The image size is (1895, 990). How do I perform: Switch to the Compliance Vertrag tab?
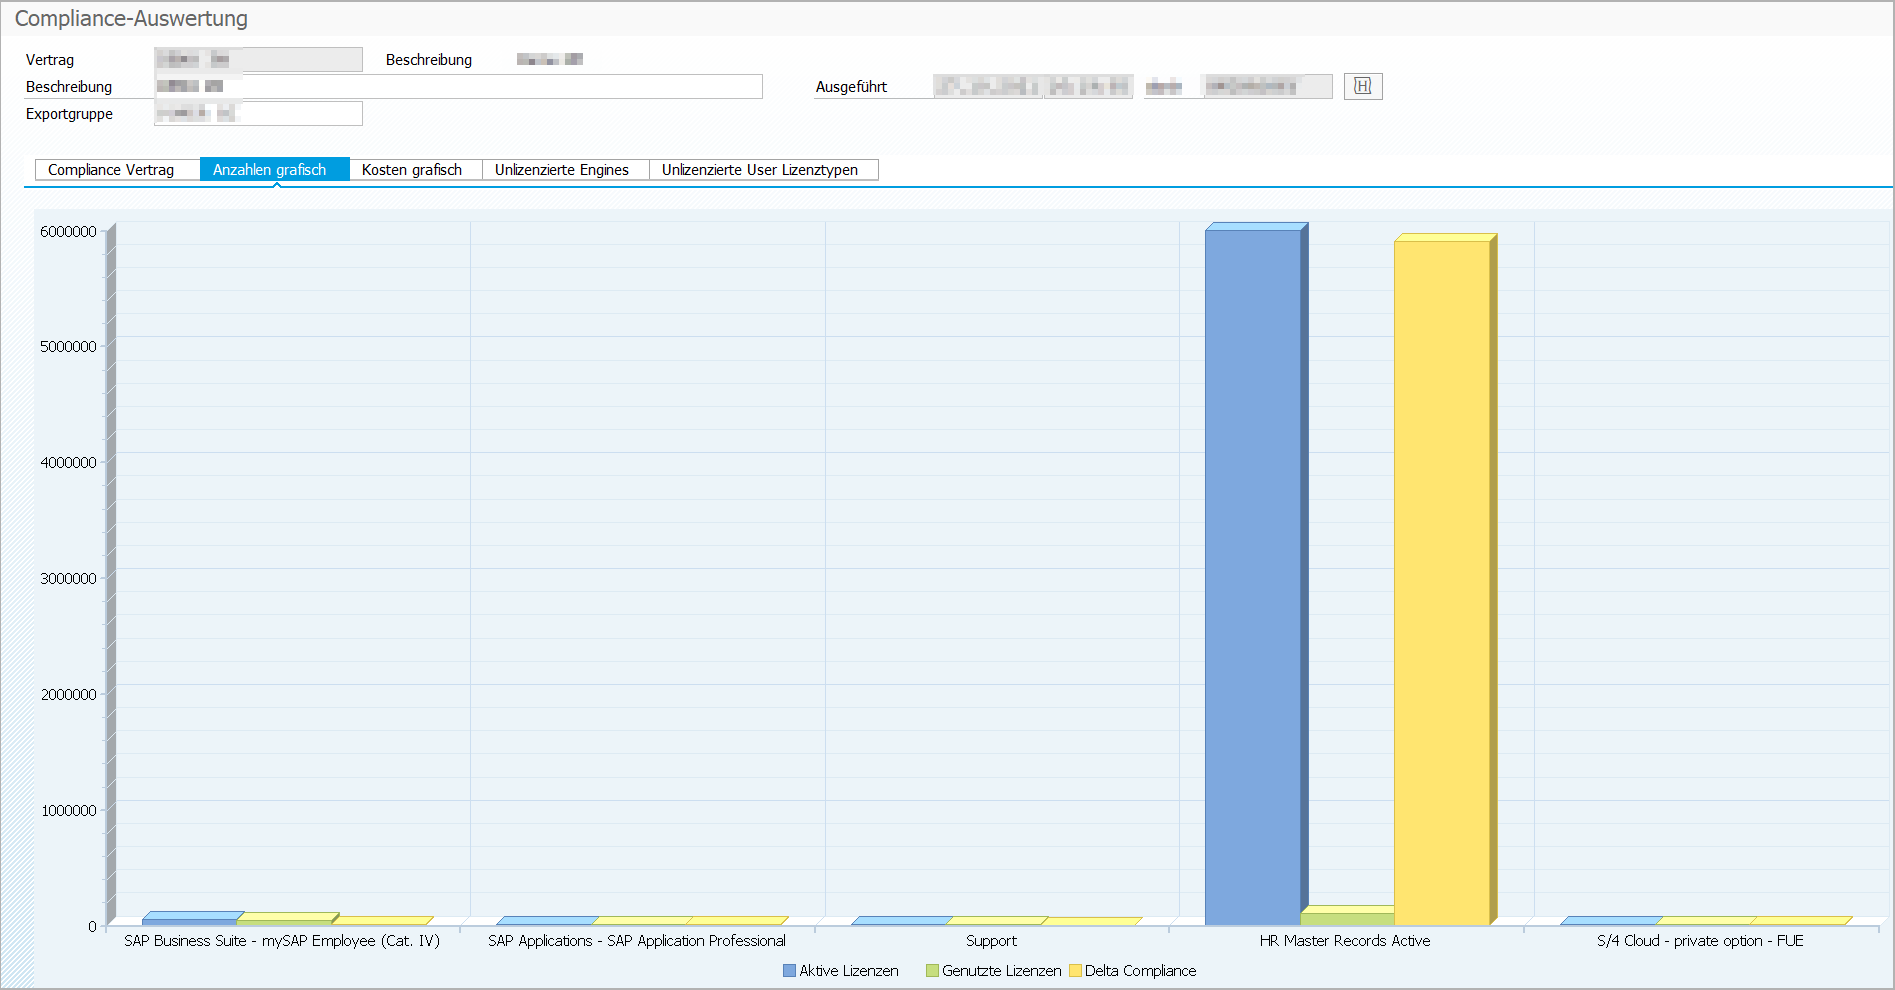pos(117,170)
